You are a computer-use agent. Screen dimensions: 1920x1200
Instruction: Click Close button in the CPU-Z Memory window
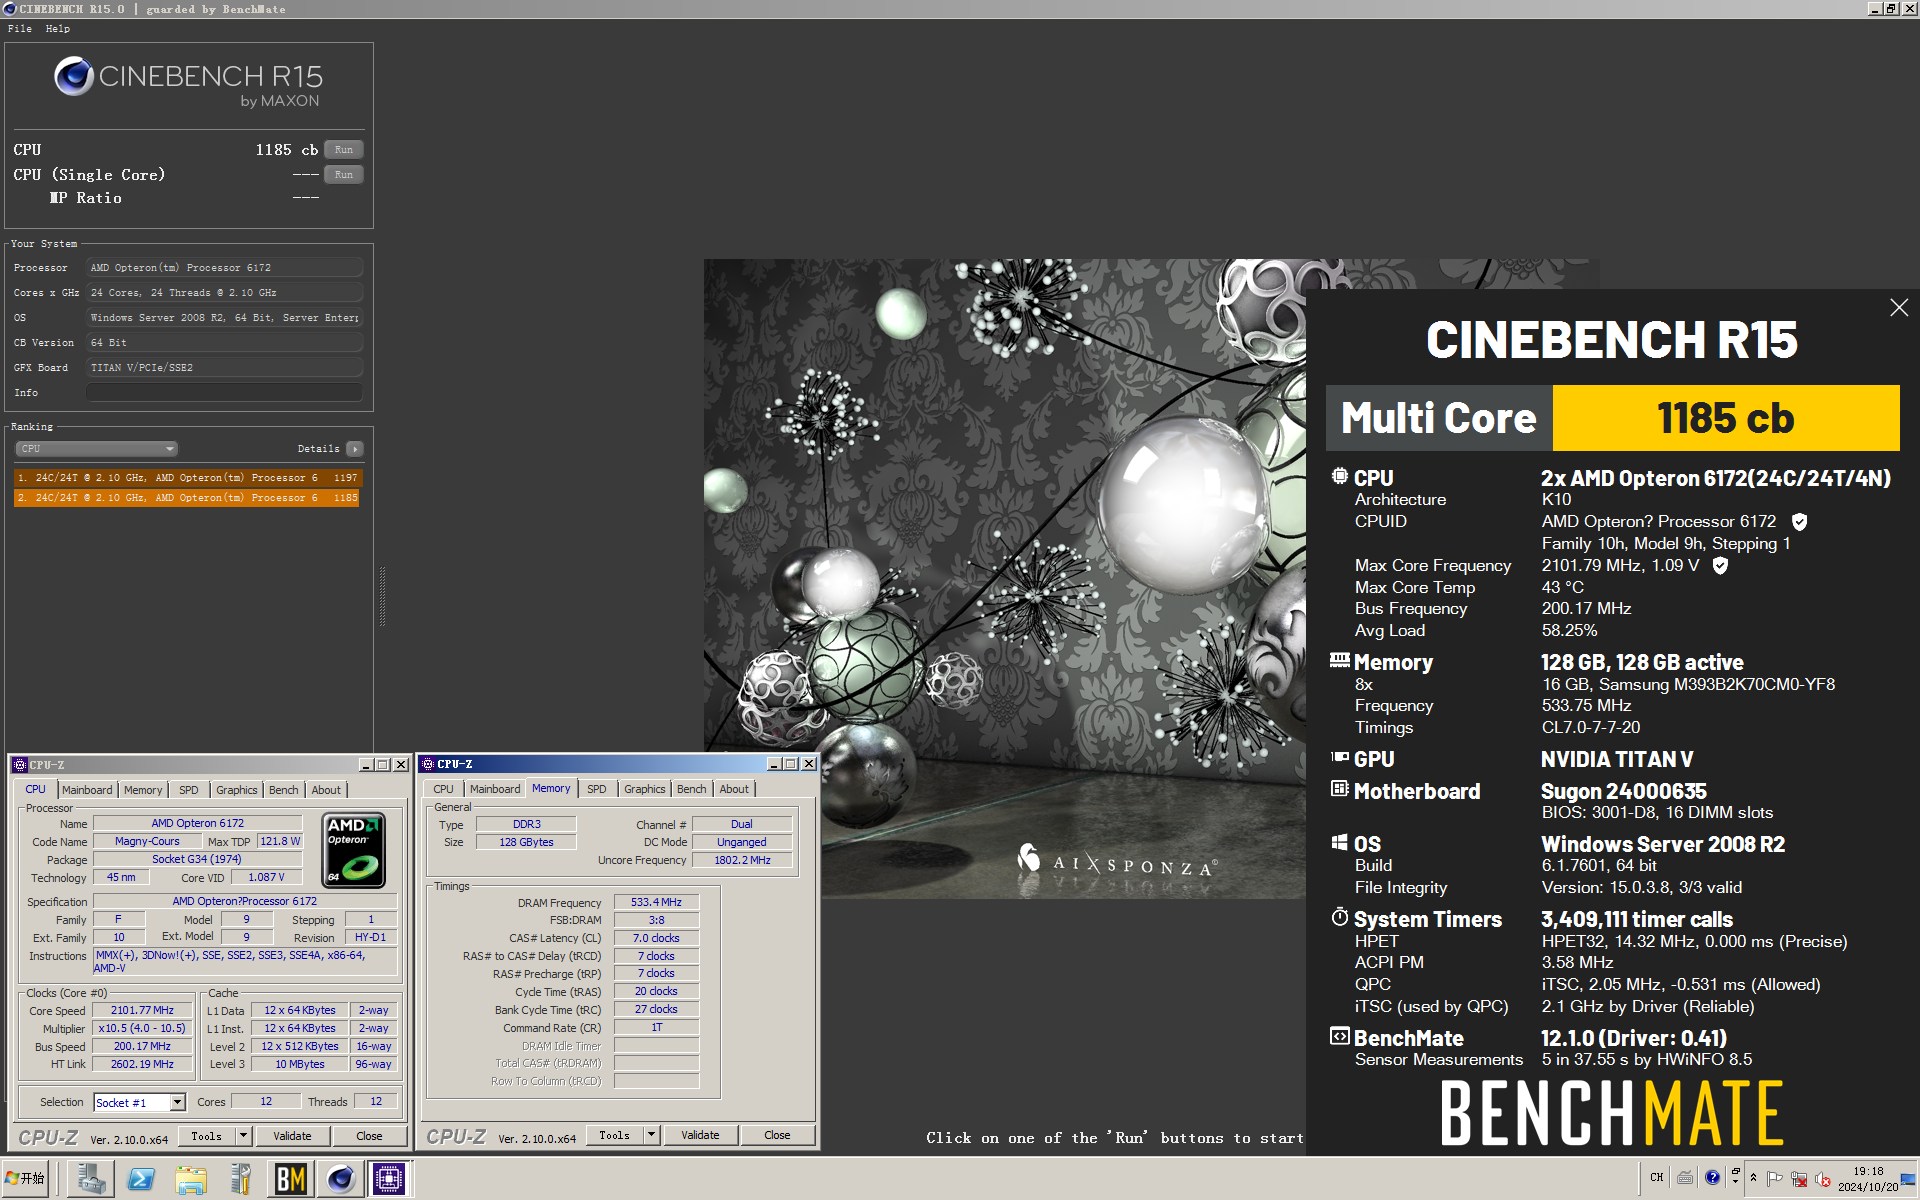[777, 1135]
